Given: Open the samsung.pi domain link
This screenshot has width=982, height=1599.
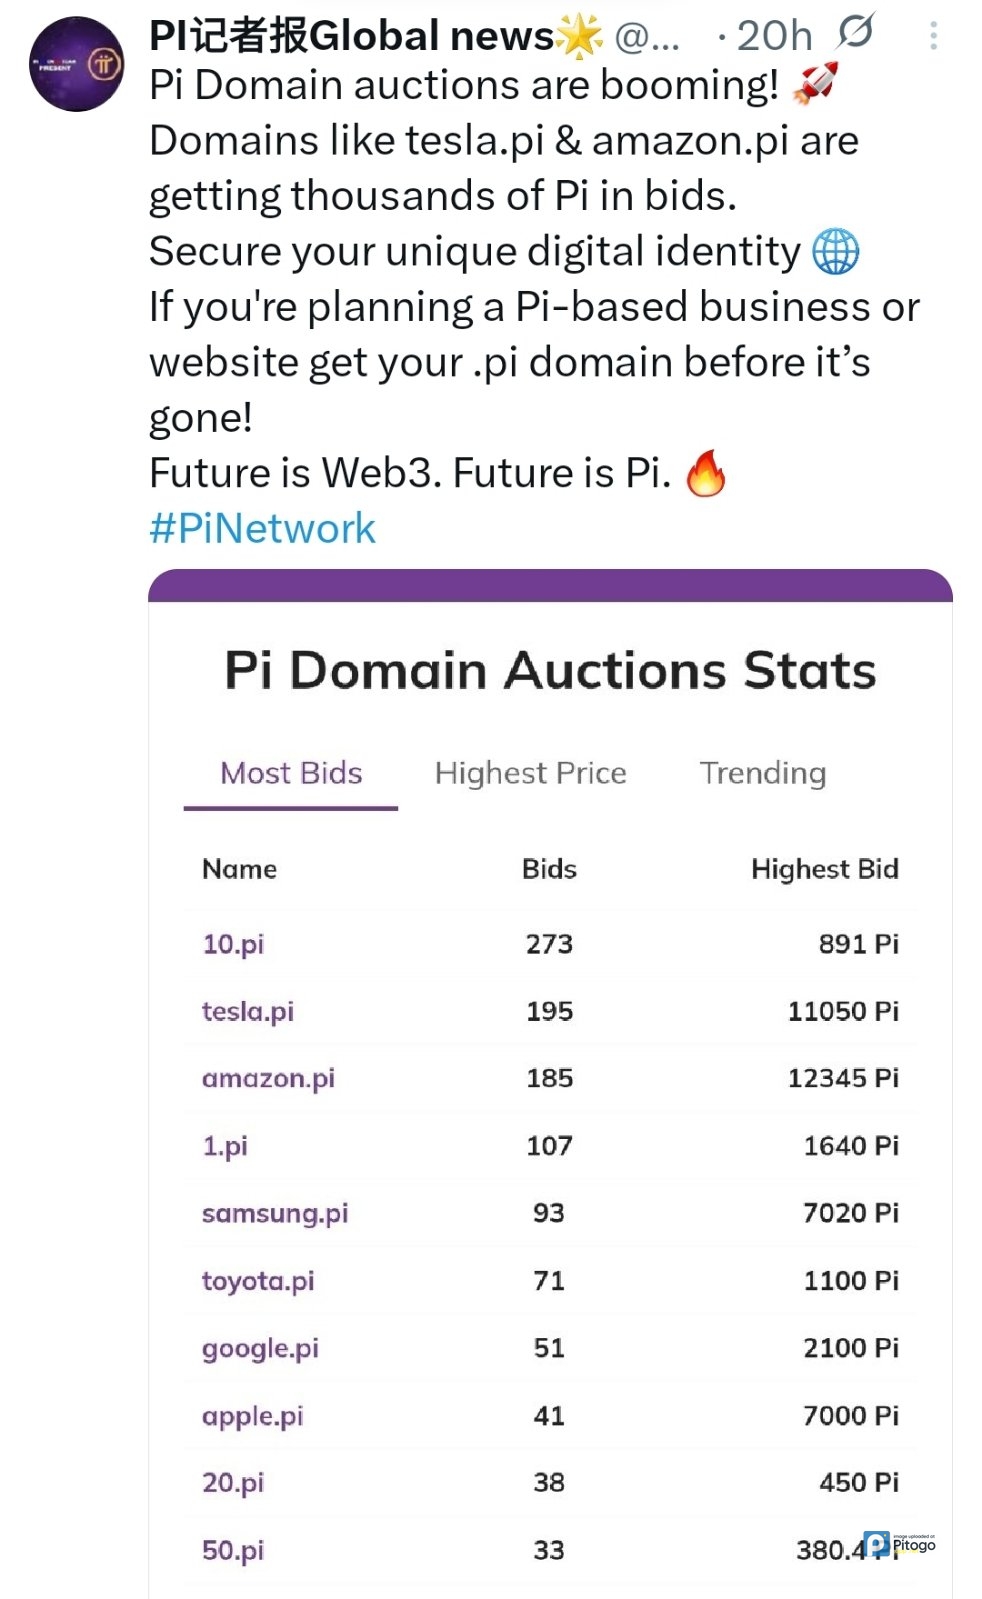Looking at the screenshot, I should pos(275,1213).
